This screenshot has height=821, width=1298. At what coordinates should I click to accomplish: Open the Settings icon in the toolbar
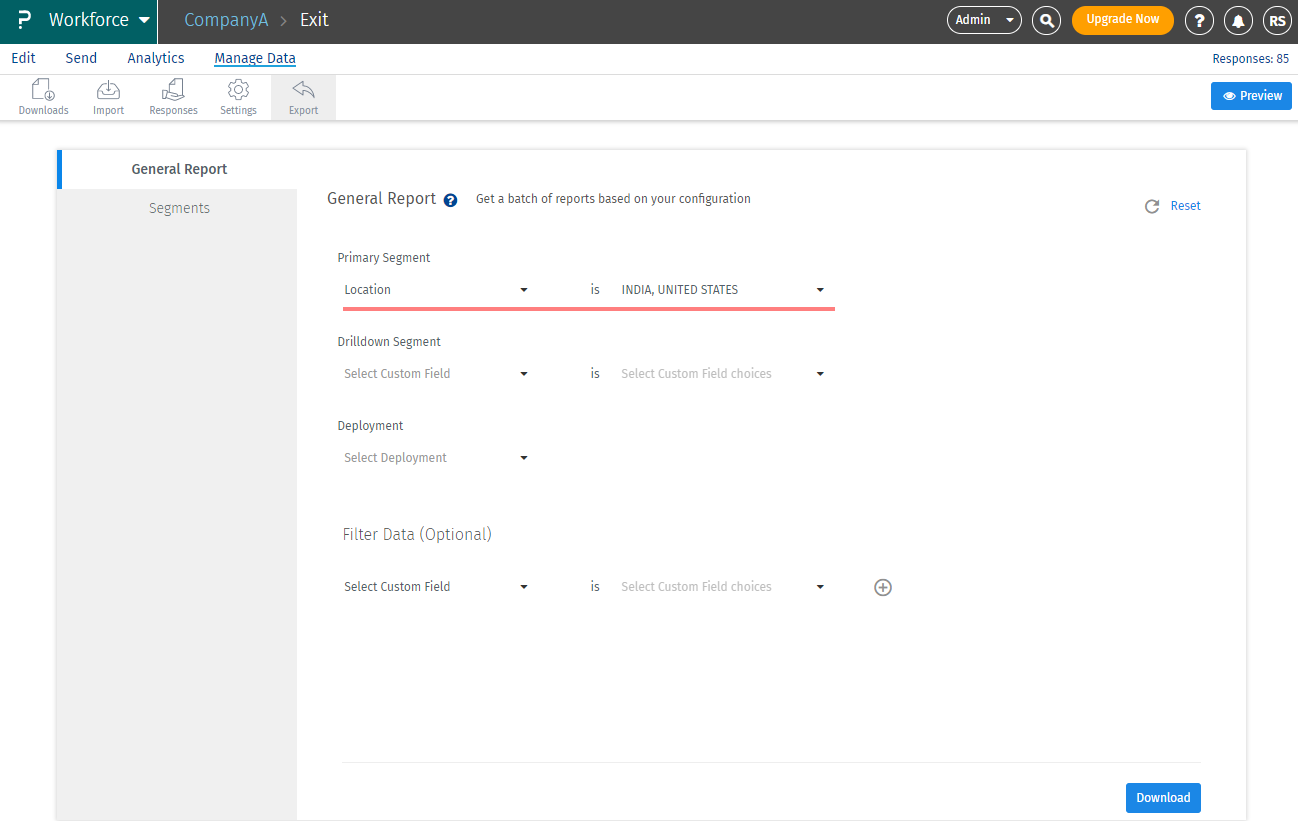[238, 96]
